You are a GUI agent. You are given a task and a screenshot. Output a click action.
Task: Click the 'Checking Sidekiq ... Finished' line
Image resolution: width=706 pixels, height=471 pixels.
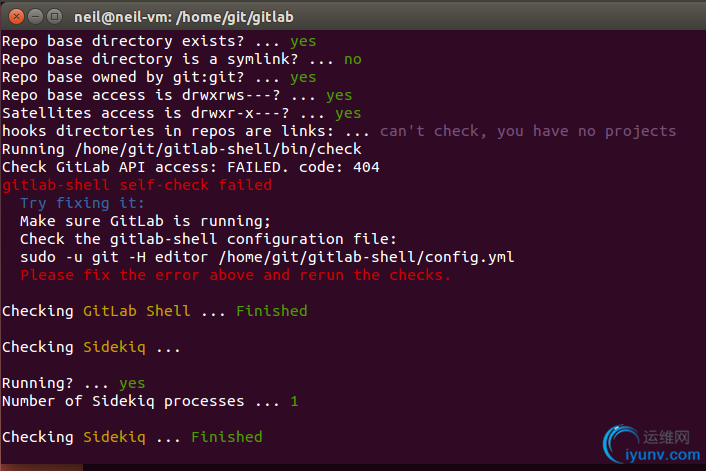point(132,438)
